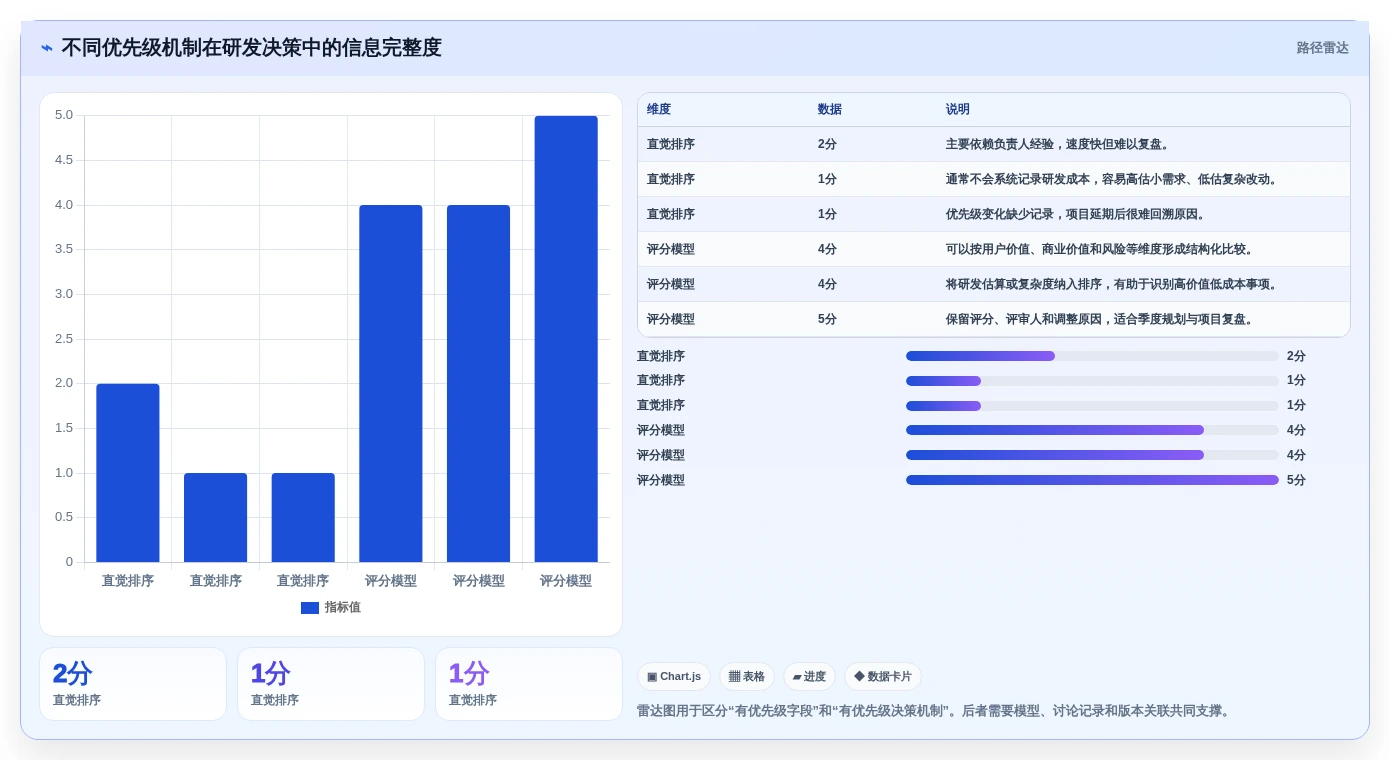Click the 5.0 y-axis label
This screenshot has height=760, width=1390.
pyautogui.click(x=64, y=116)
